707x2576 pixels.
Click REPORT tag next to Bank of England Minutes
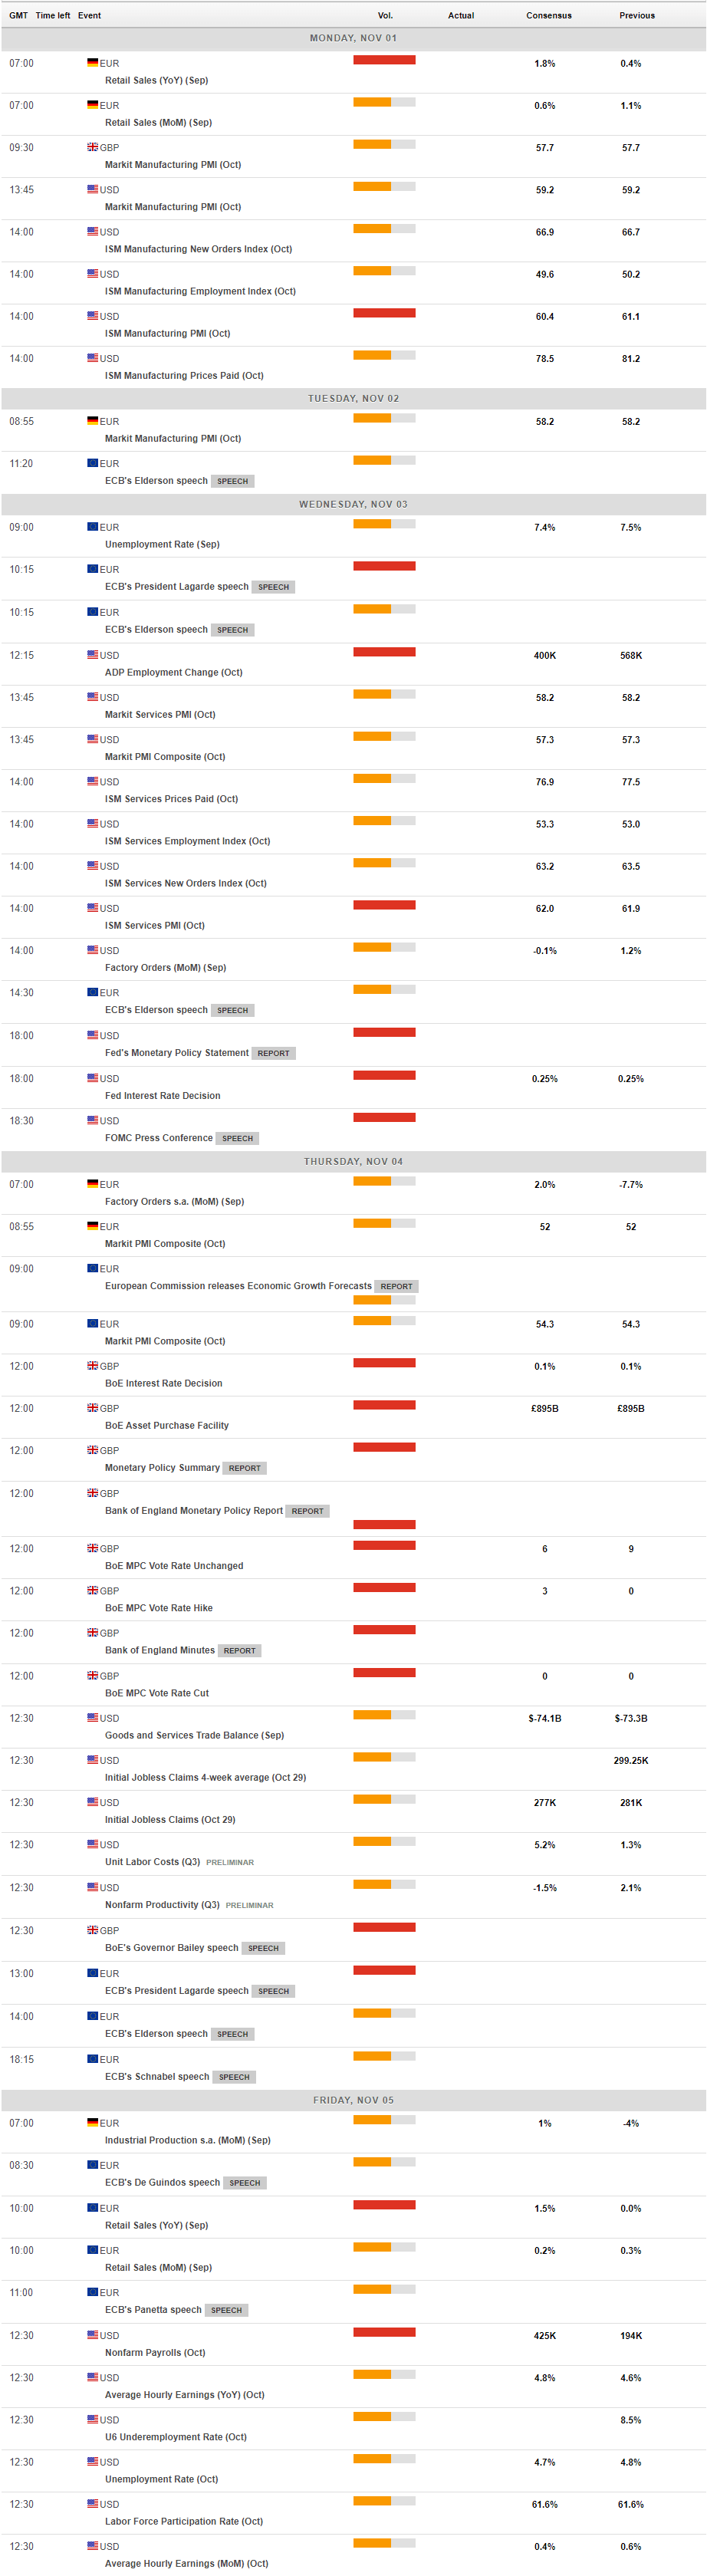239,1650
